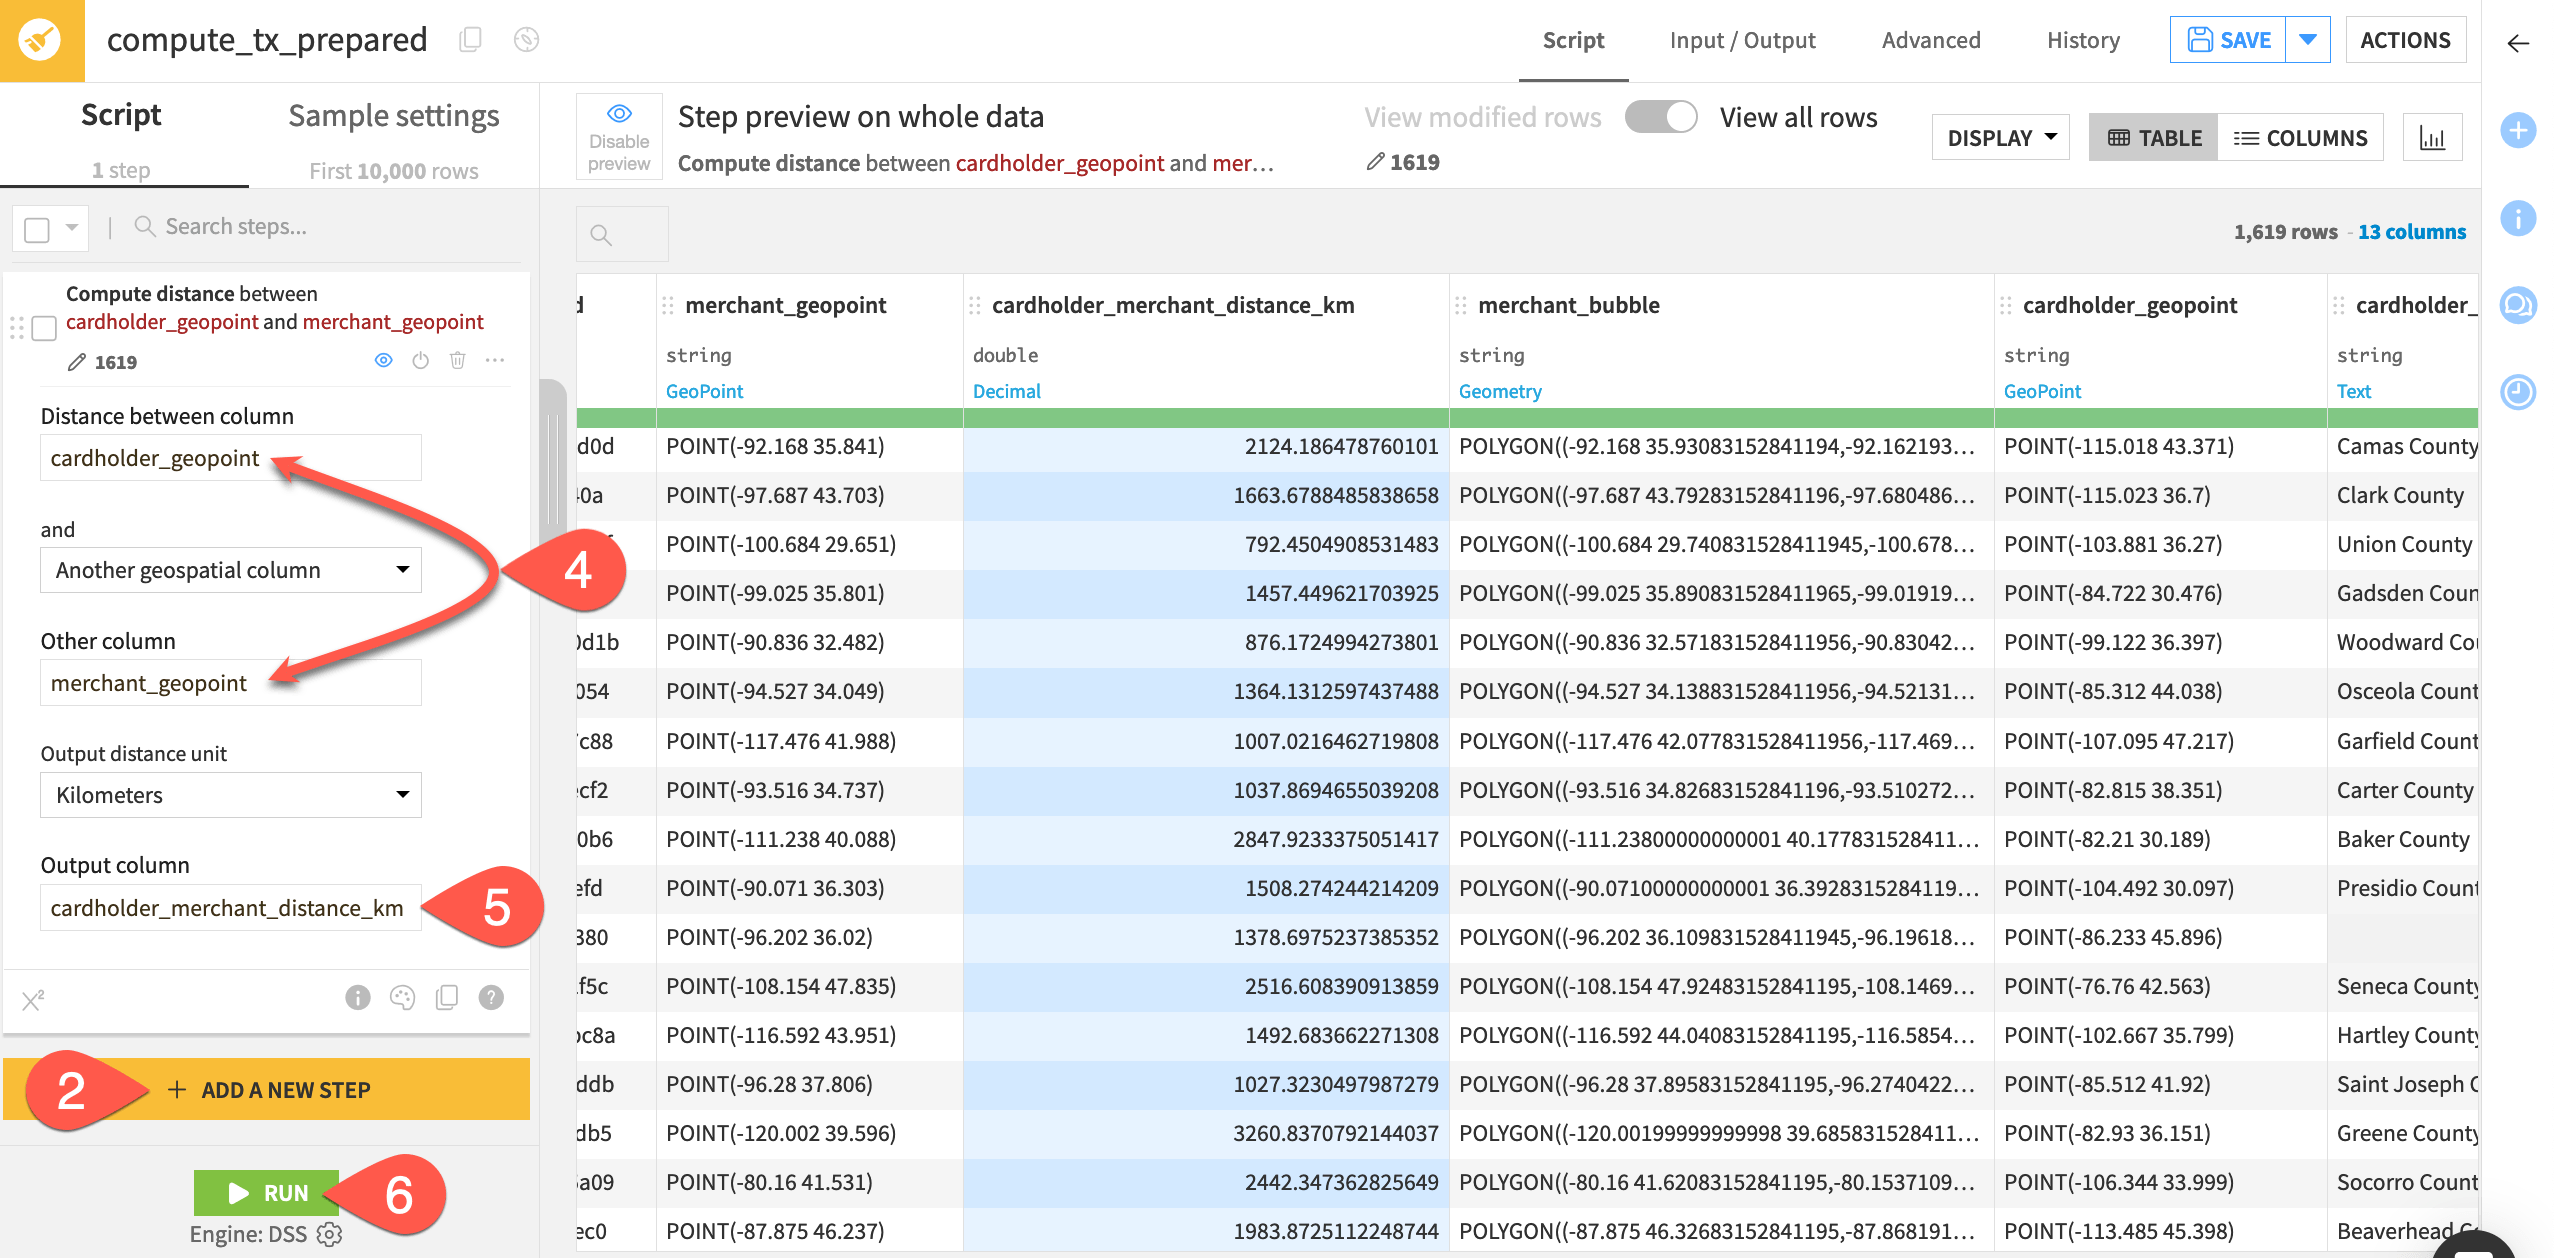Expand the Another geospatial column dropdown
Image resolution: width=2554 pixels, height=1258 pixels.
(230, 570)
